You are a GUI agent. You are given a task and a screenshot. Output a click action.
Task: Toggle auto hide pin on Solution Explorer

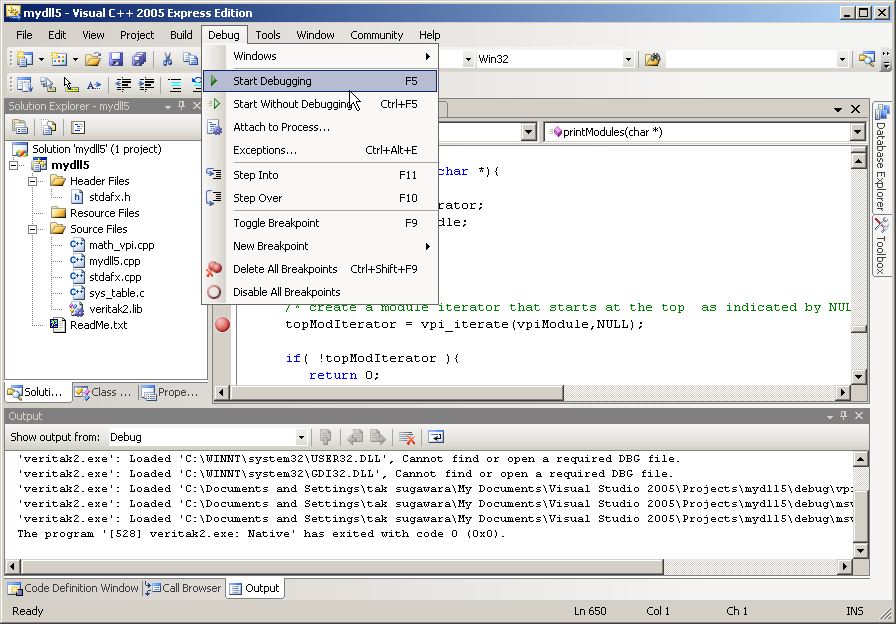(181, 106)
